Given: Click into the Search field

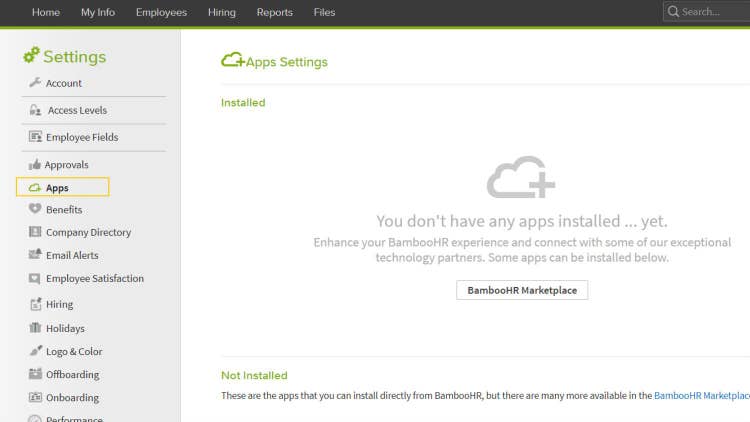Looking at the screenshot, I should [x=706, y=11].
